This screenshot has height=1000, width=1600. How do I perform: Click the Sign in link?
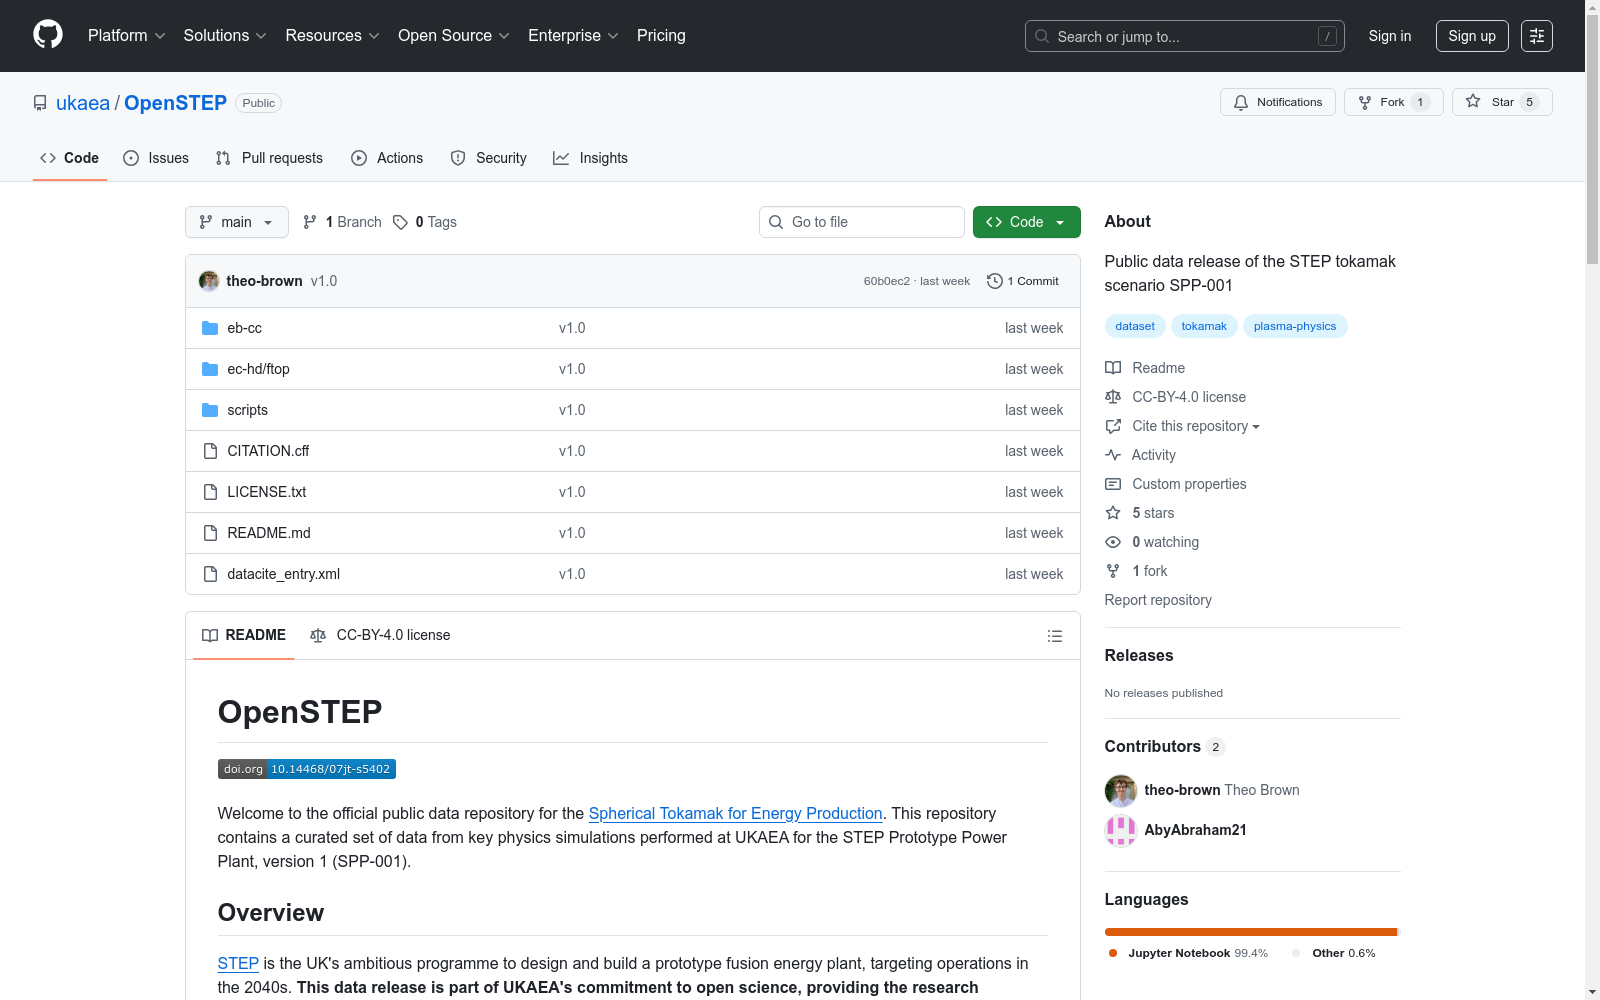(x=1390, y=36)
